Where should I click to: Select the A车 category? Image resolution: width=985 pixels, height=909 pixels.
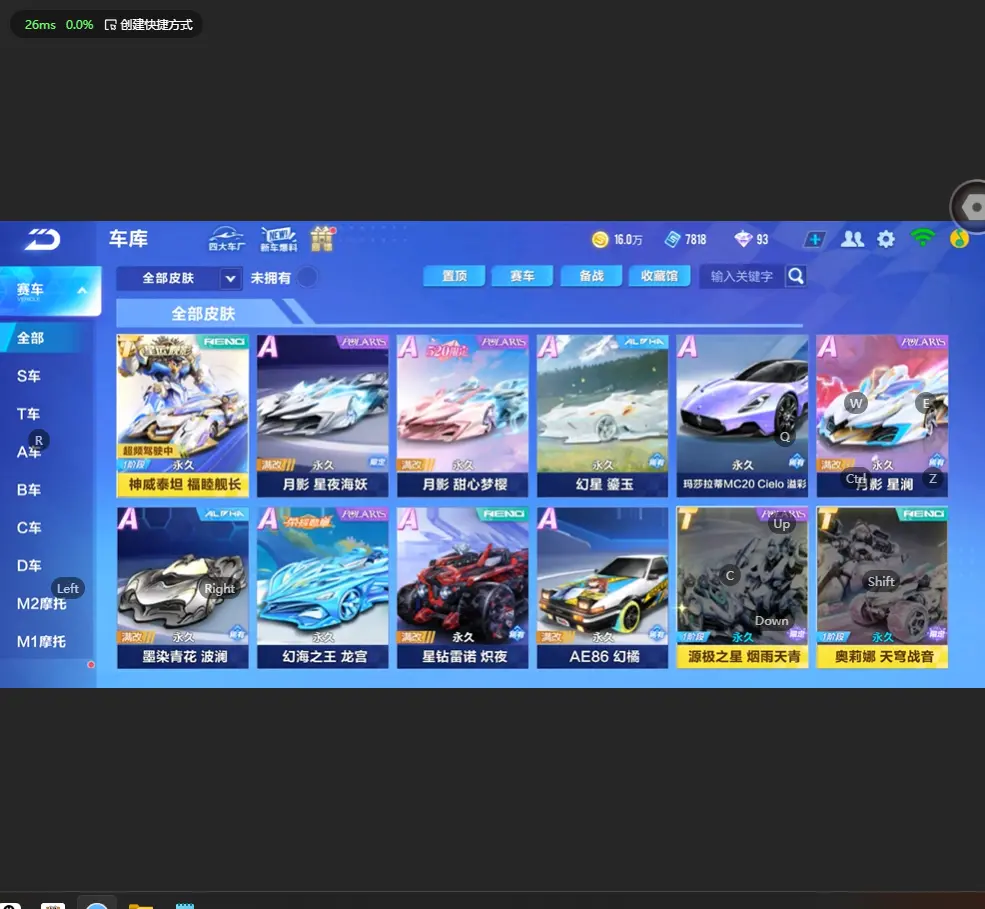click(x=29, y=452)
